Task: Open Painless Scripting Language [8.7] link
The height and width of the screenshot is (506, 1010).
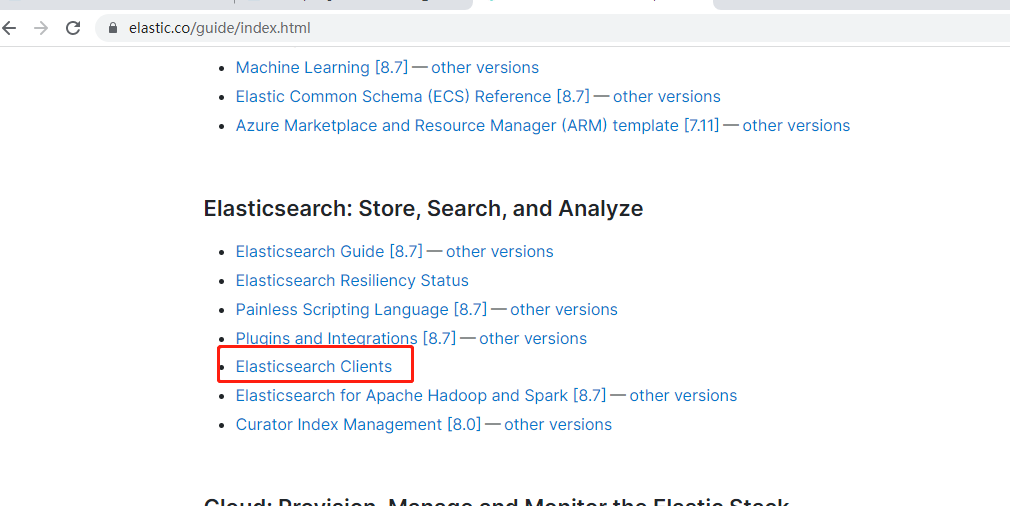Action: [x=361, y=310]
